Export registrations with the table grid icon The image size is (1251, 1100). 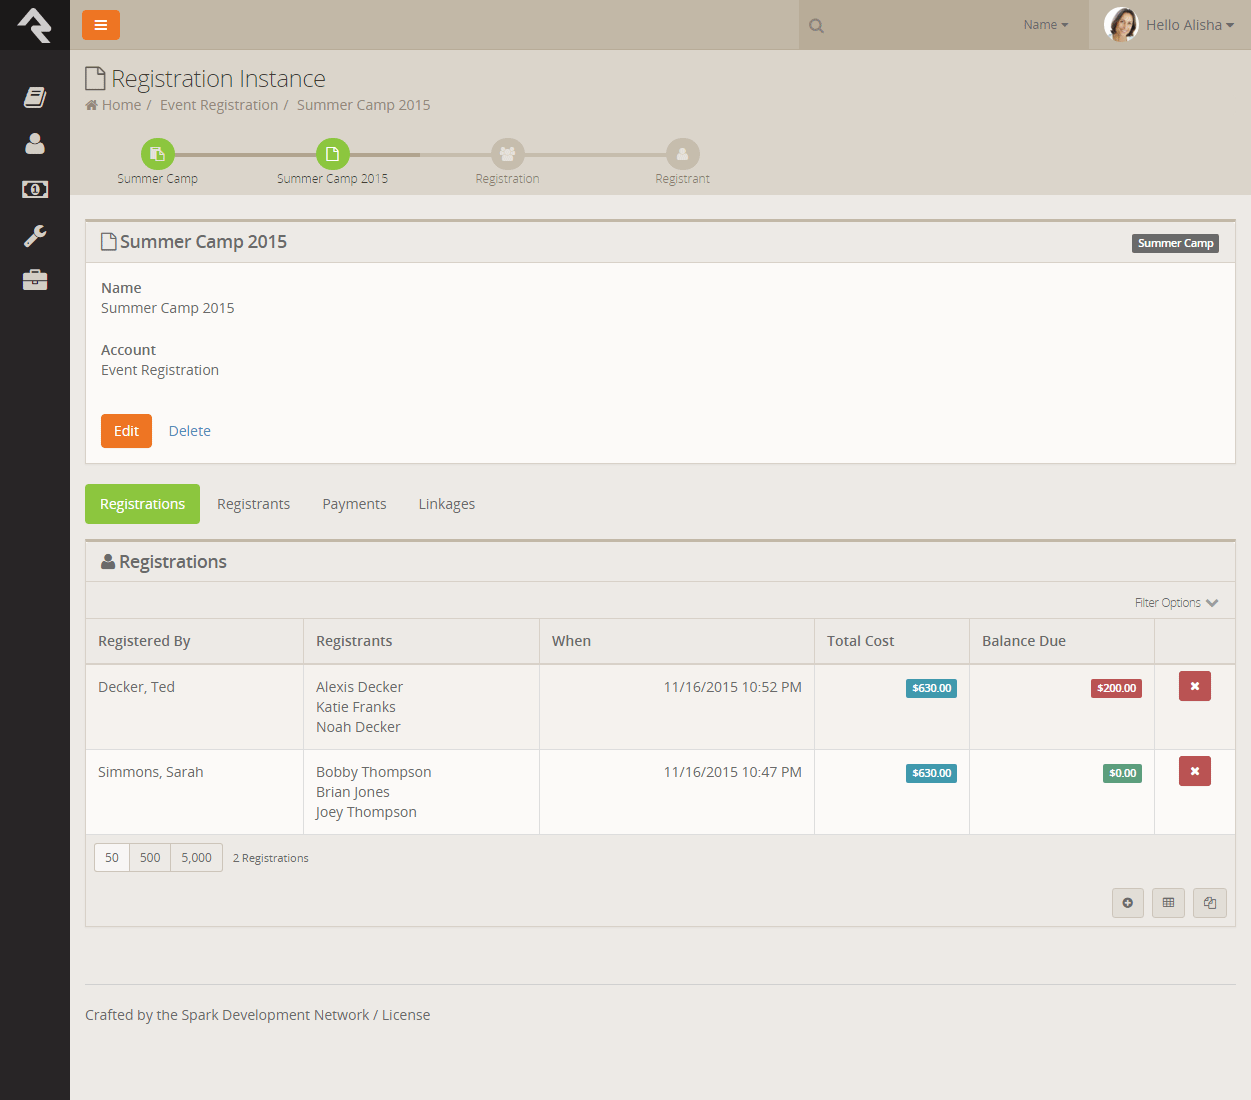(x=1168, y=903)
